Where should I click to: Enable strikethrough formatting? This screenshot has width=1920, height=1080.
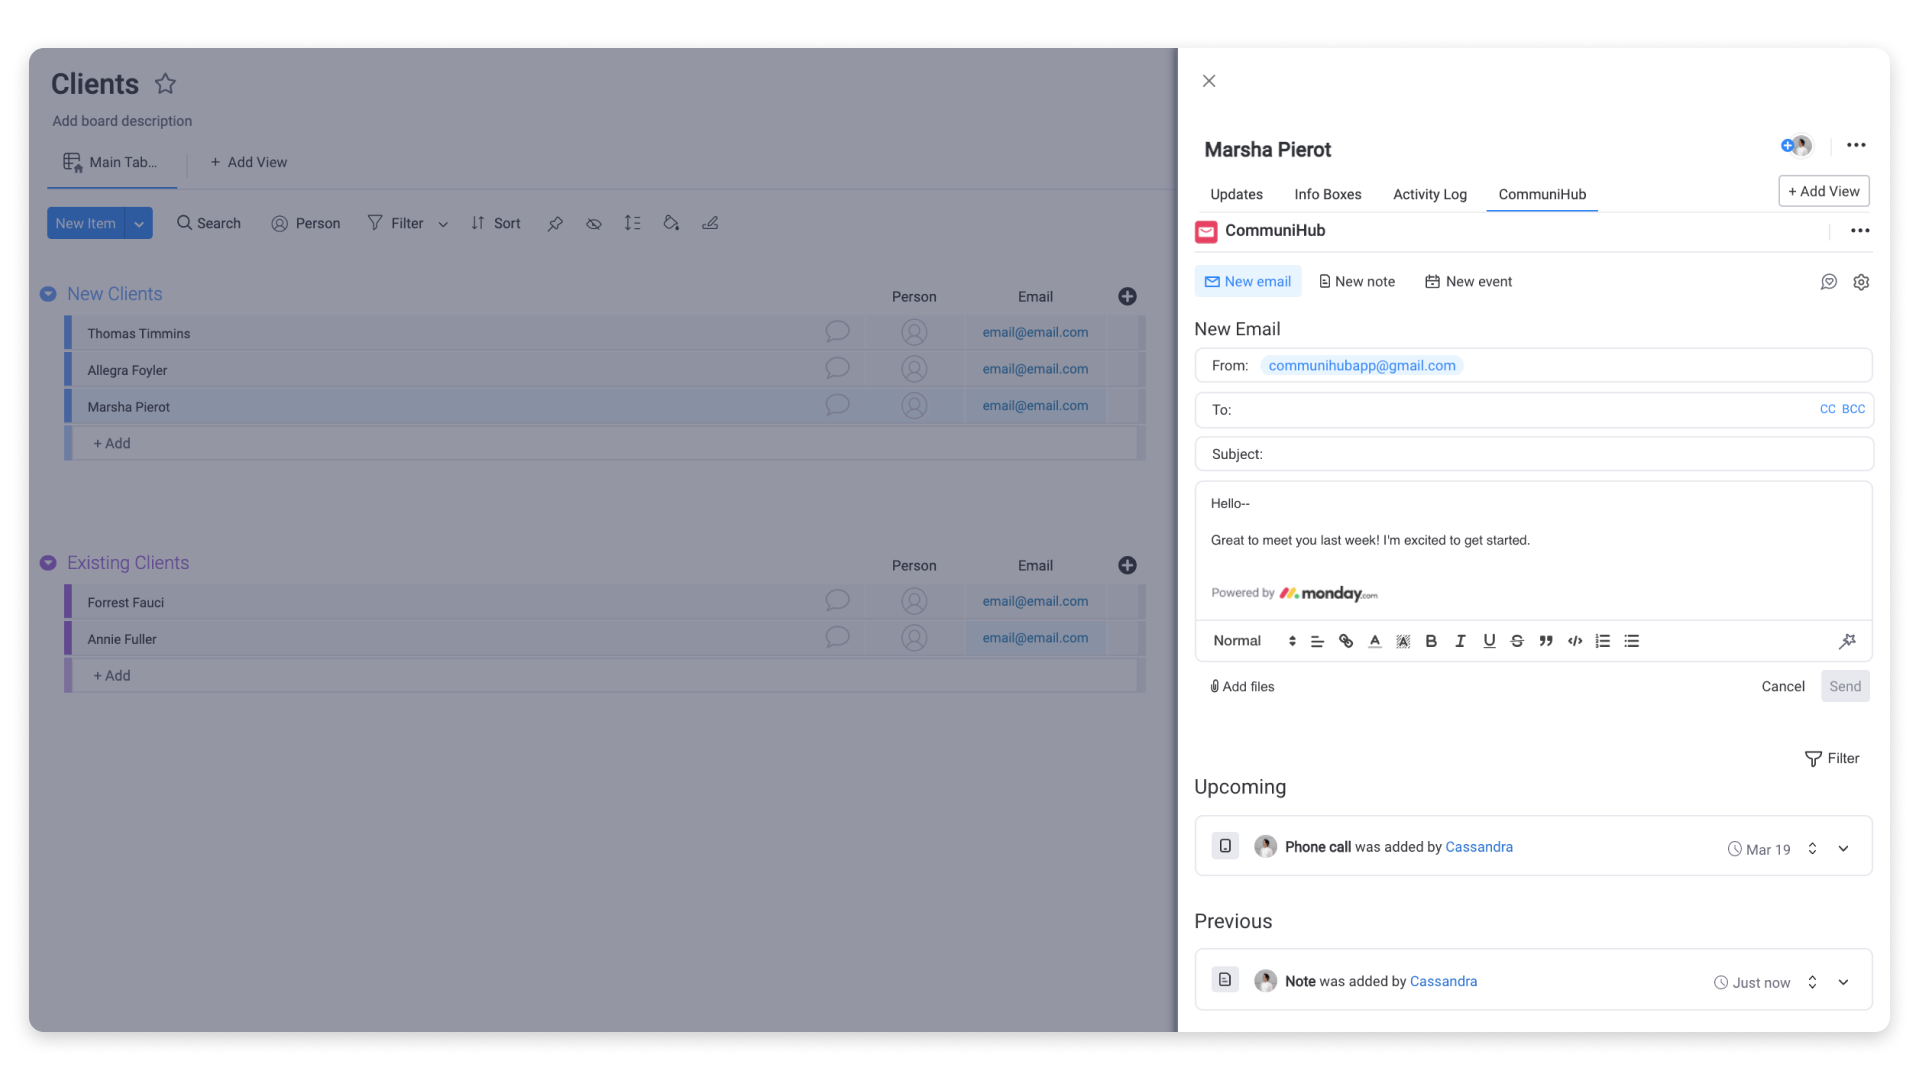[1517, 641]
